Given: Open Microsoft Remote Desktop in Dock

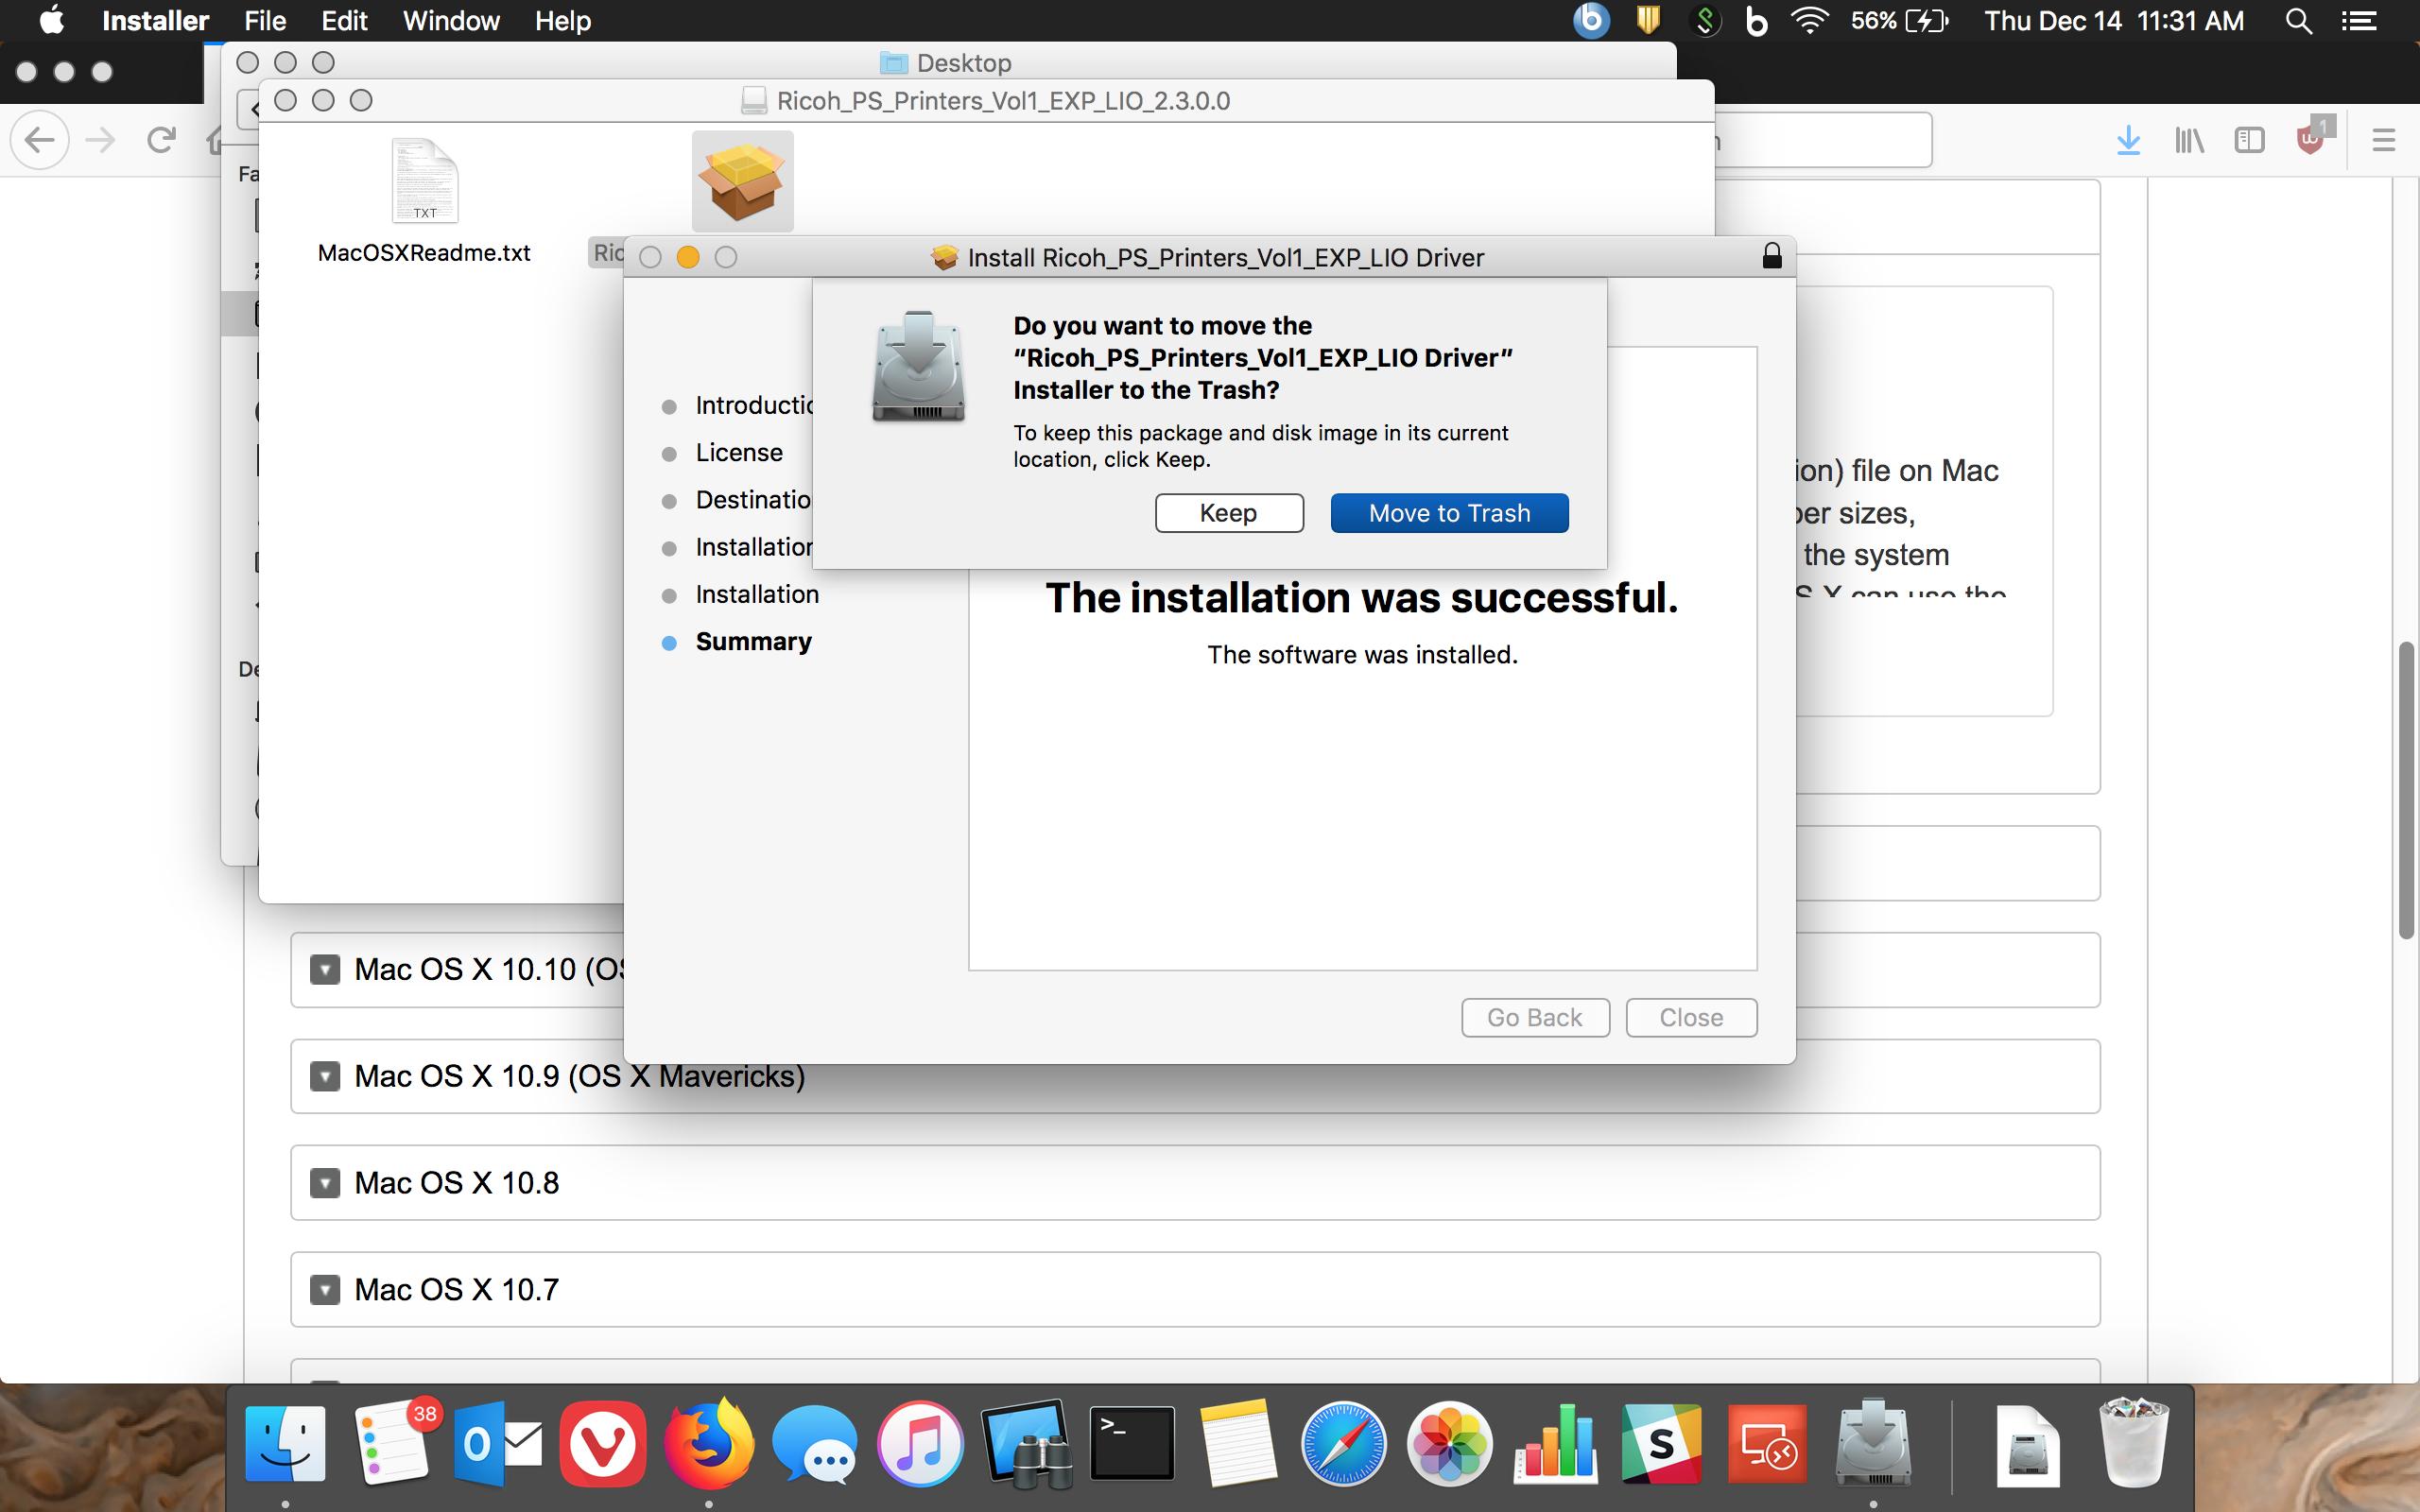Looking at the screenshot, I should (1767, 1444).
